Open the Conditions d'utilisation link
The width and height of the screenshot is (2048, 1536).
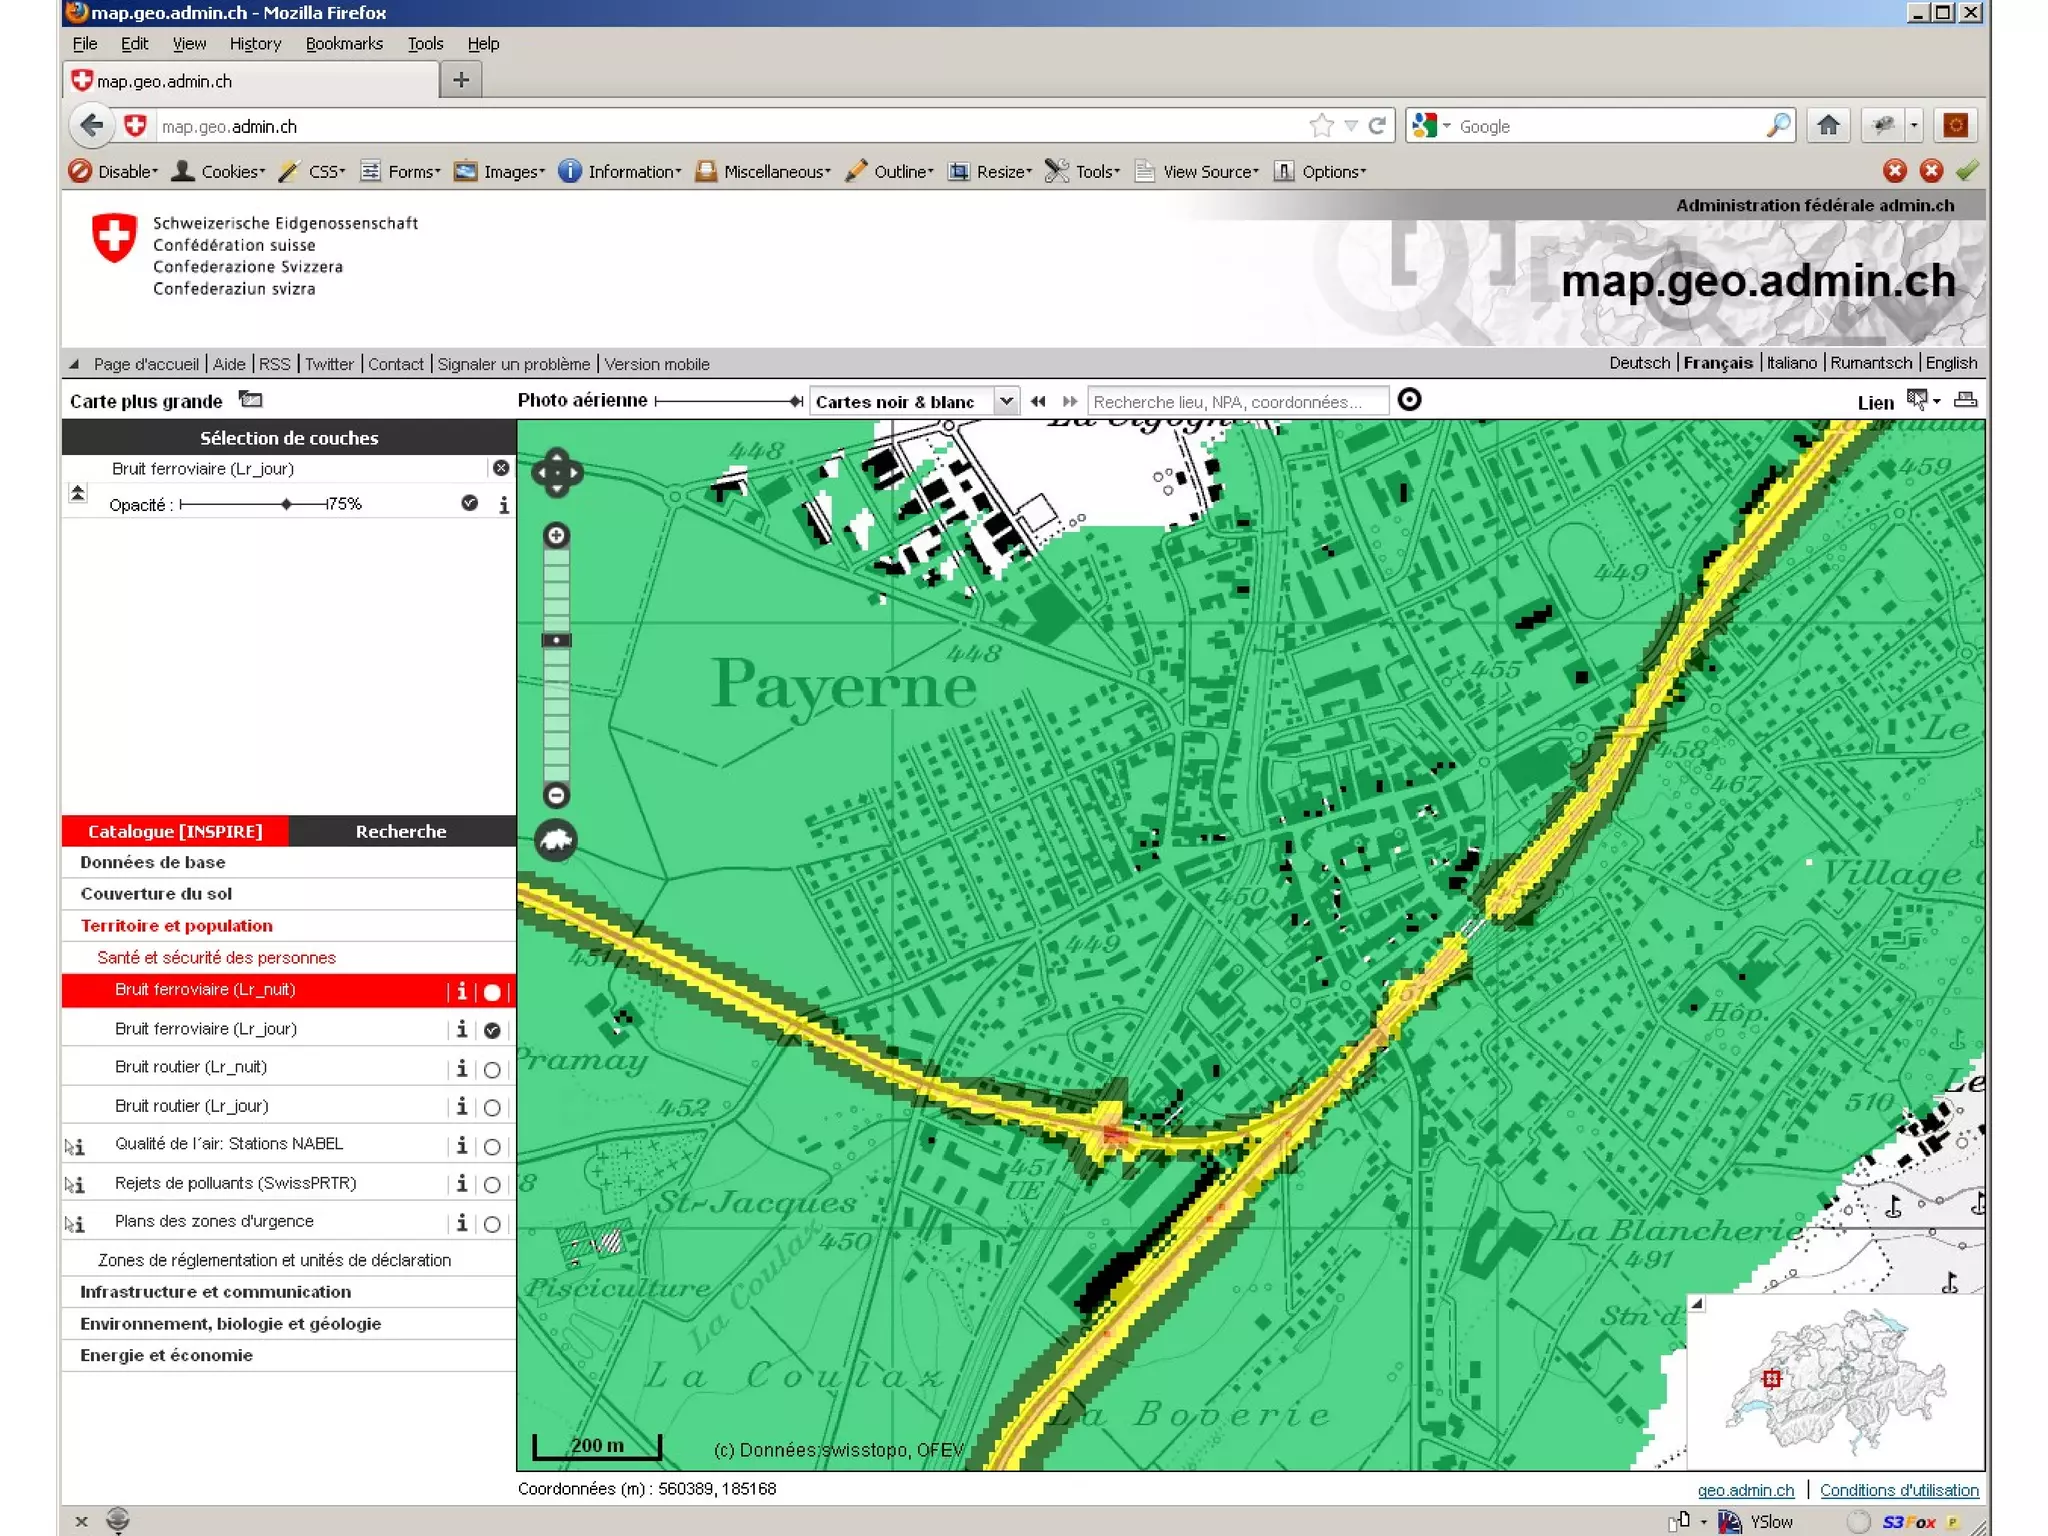click(1898, 1490)
